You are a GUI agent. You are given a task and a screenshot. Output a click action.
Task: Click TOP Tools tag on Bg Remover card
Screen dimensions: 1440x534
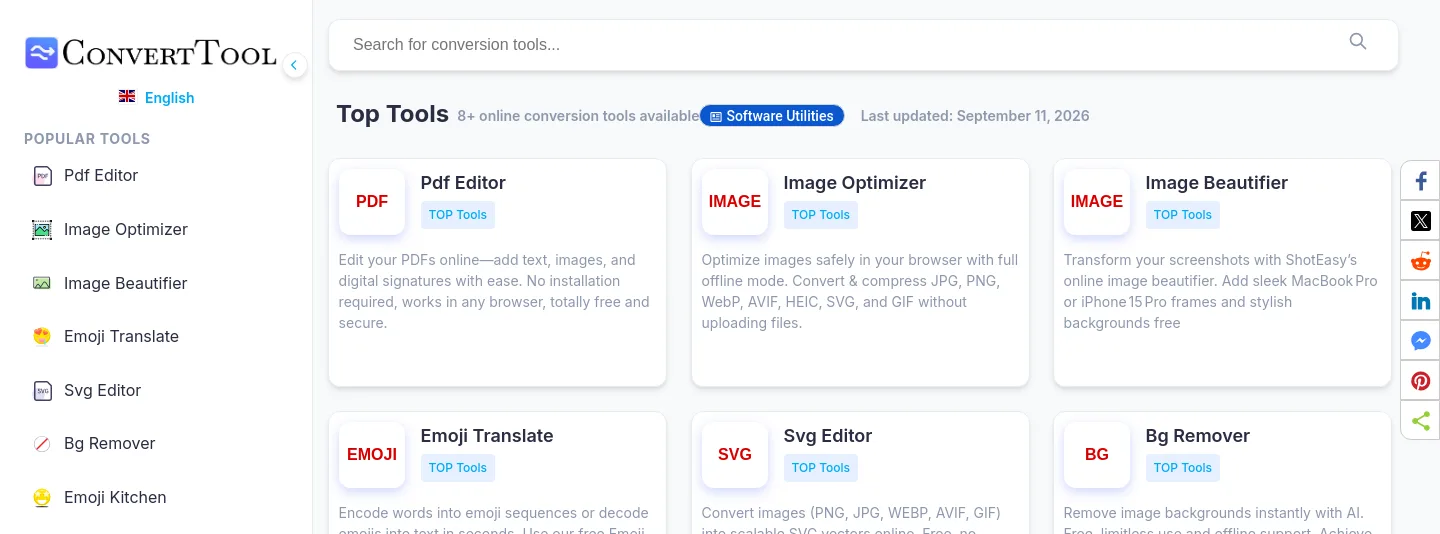coord(1183,468)
